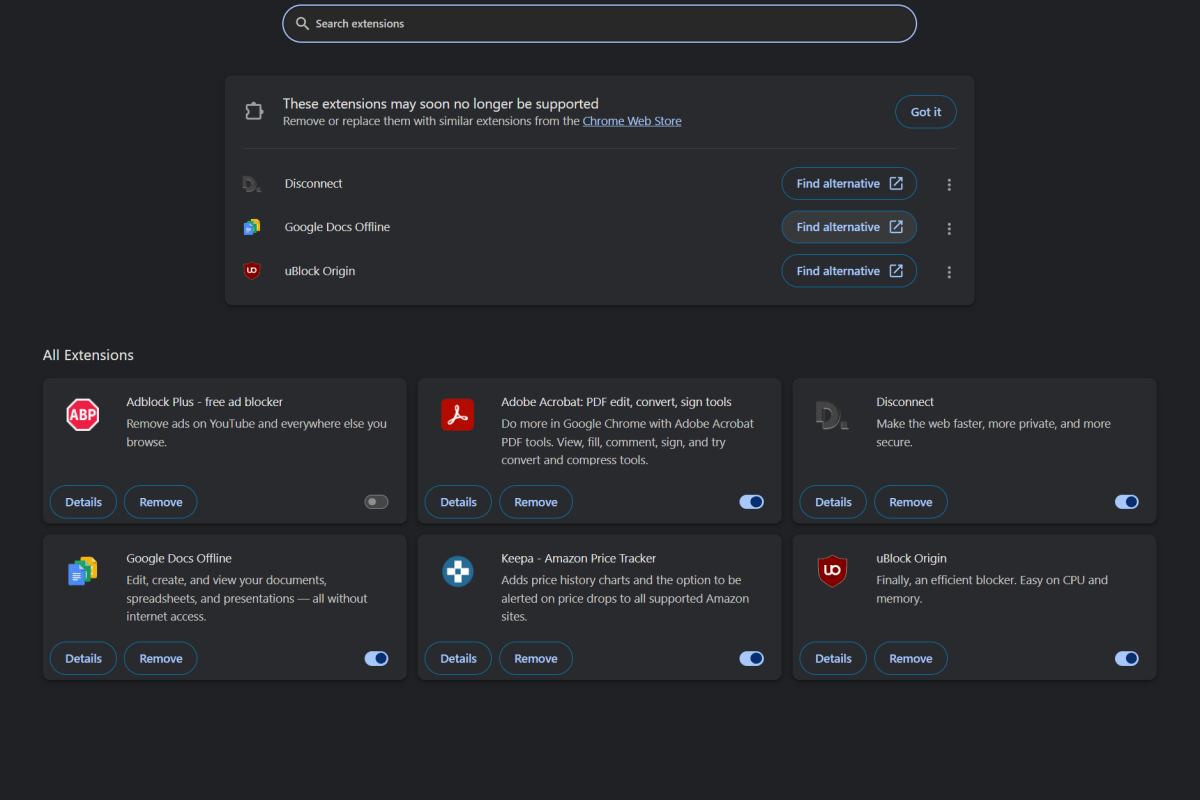Image resolution: width=1200 pixels, height=800 pixels.
Task: Turn off the Keepa extension toggle
Action: point(751,658)
